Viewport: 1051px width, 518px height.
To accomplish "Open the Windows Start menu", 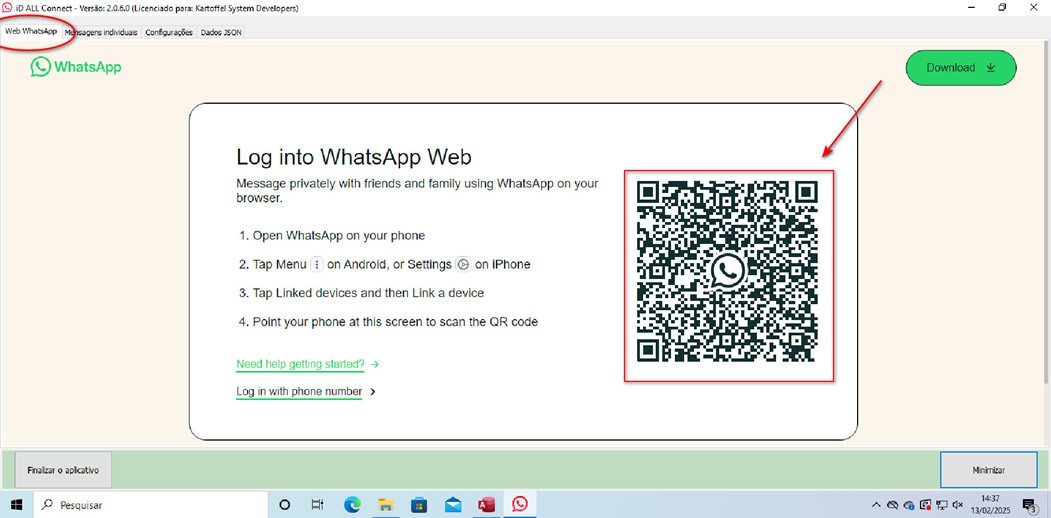I will tap(16, 505).
